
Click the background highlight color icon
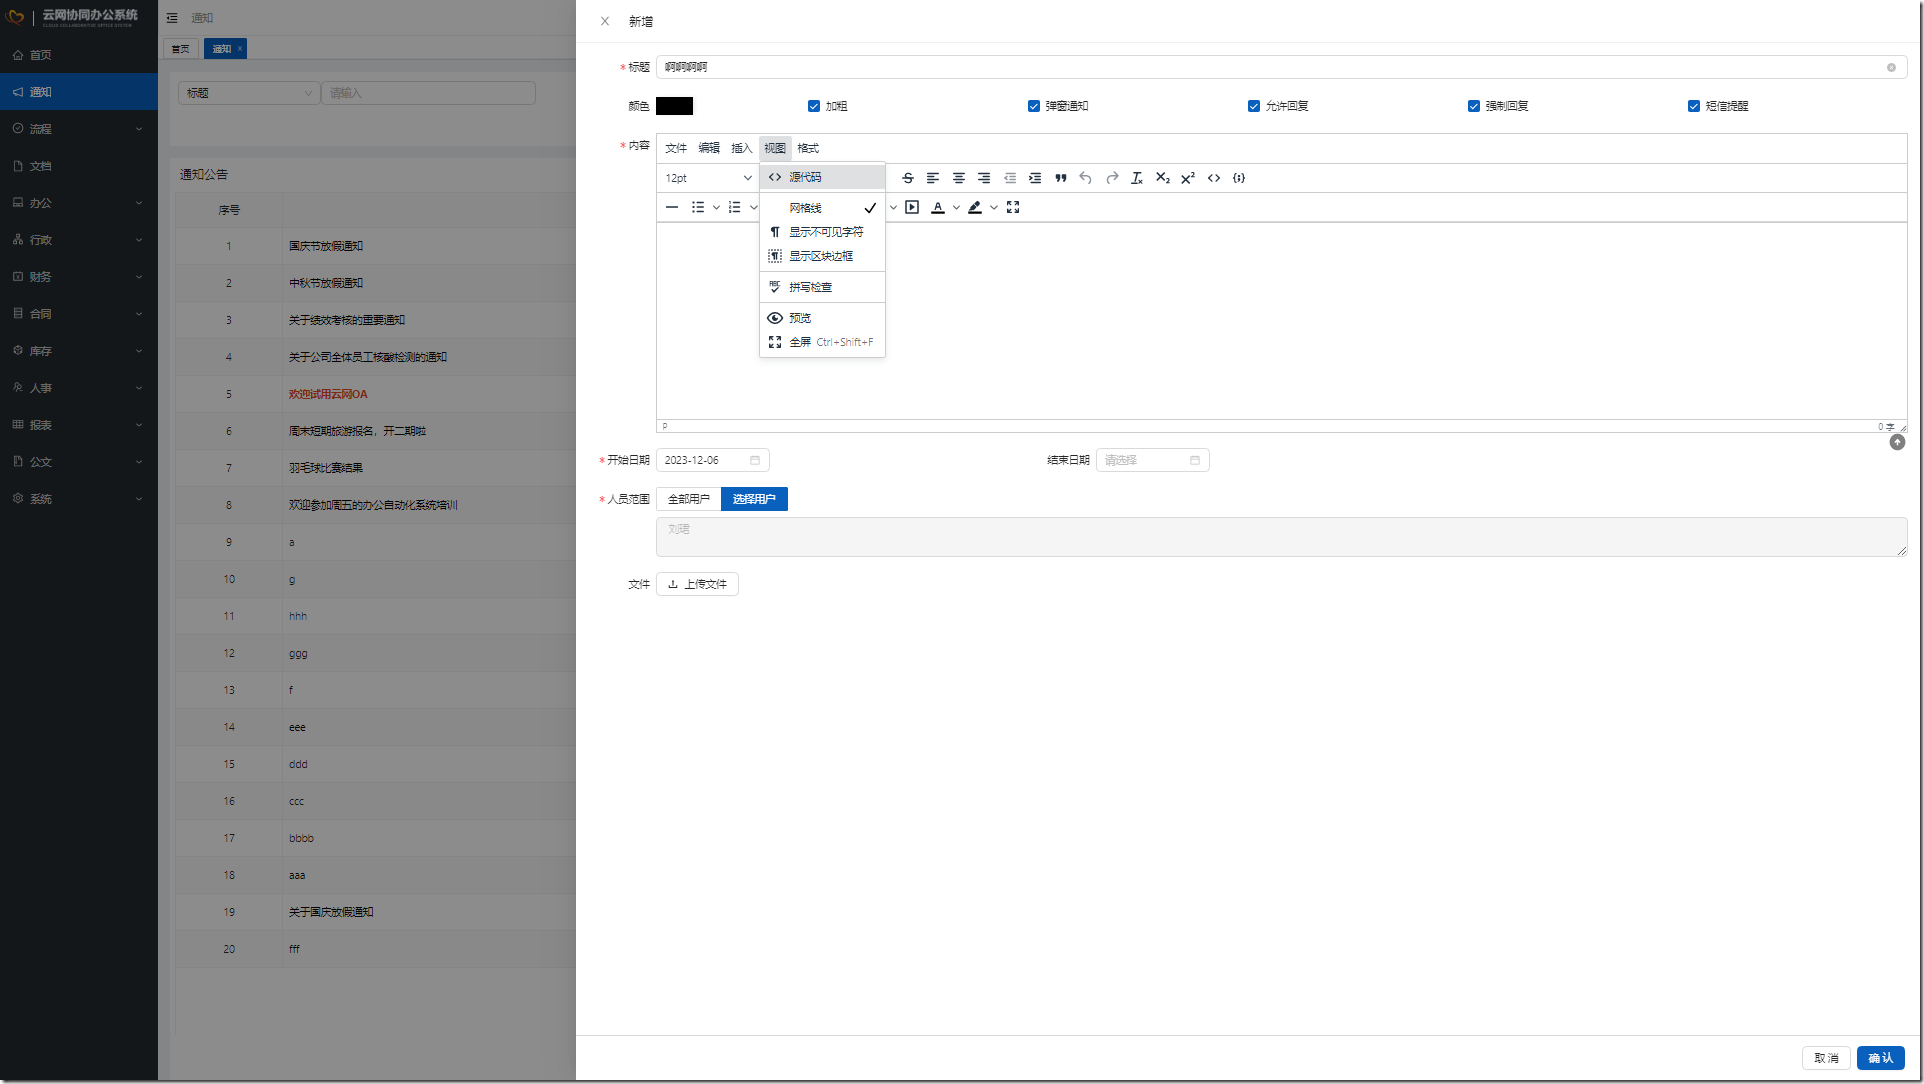(975, 207)
